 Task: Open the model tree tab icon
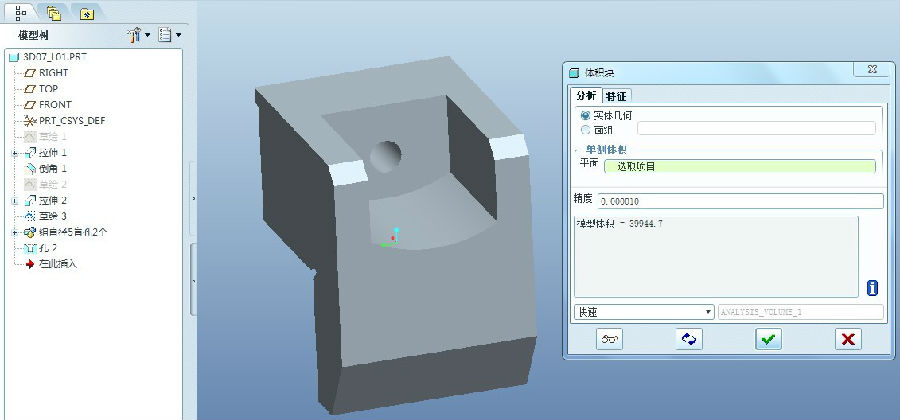click(x=21, y=11)
